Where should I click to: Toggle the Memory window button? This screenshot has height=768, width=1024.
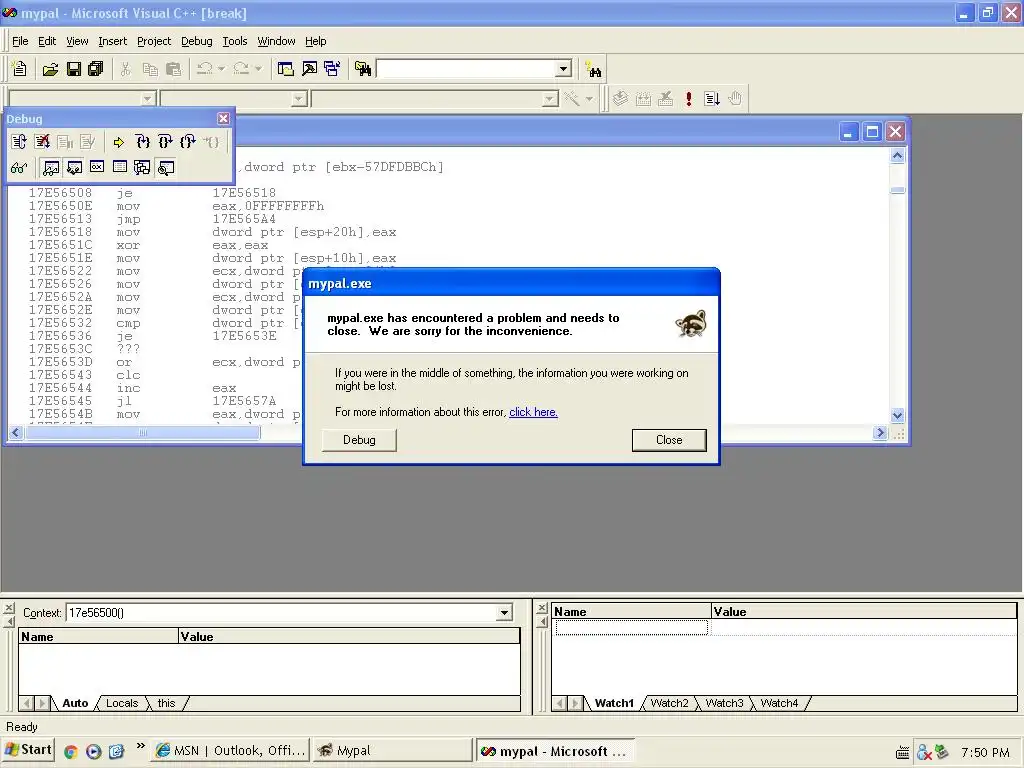coord(120,168)
